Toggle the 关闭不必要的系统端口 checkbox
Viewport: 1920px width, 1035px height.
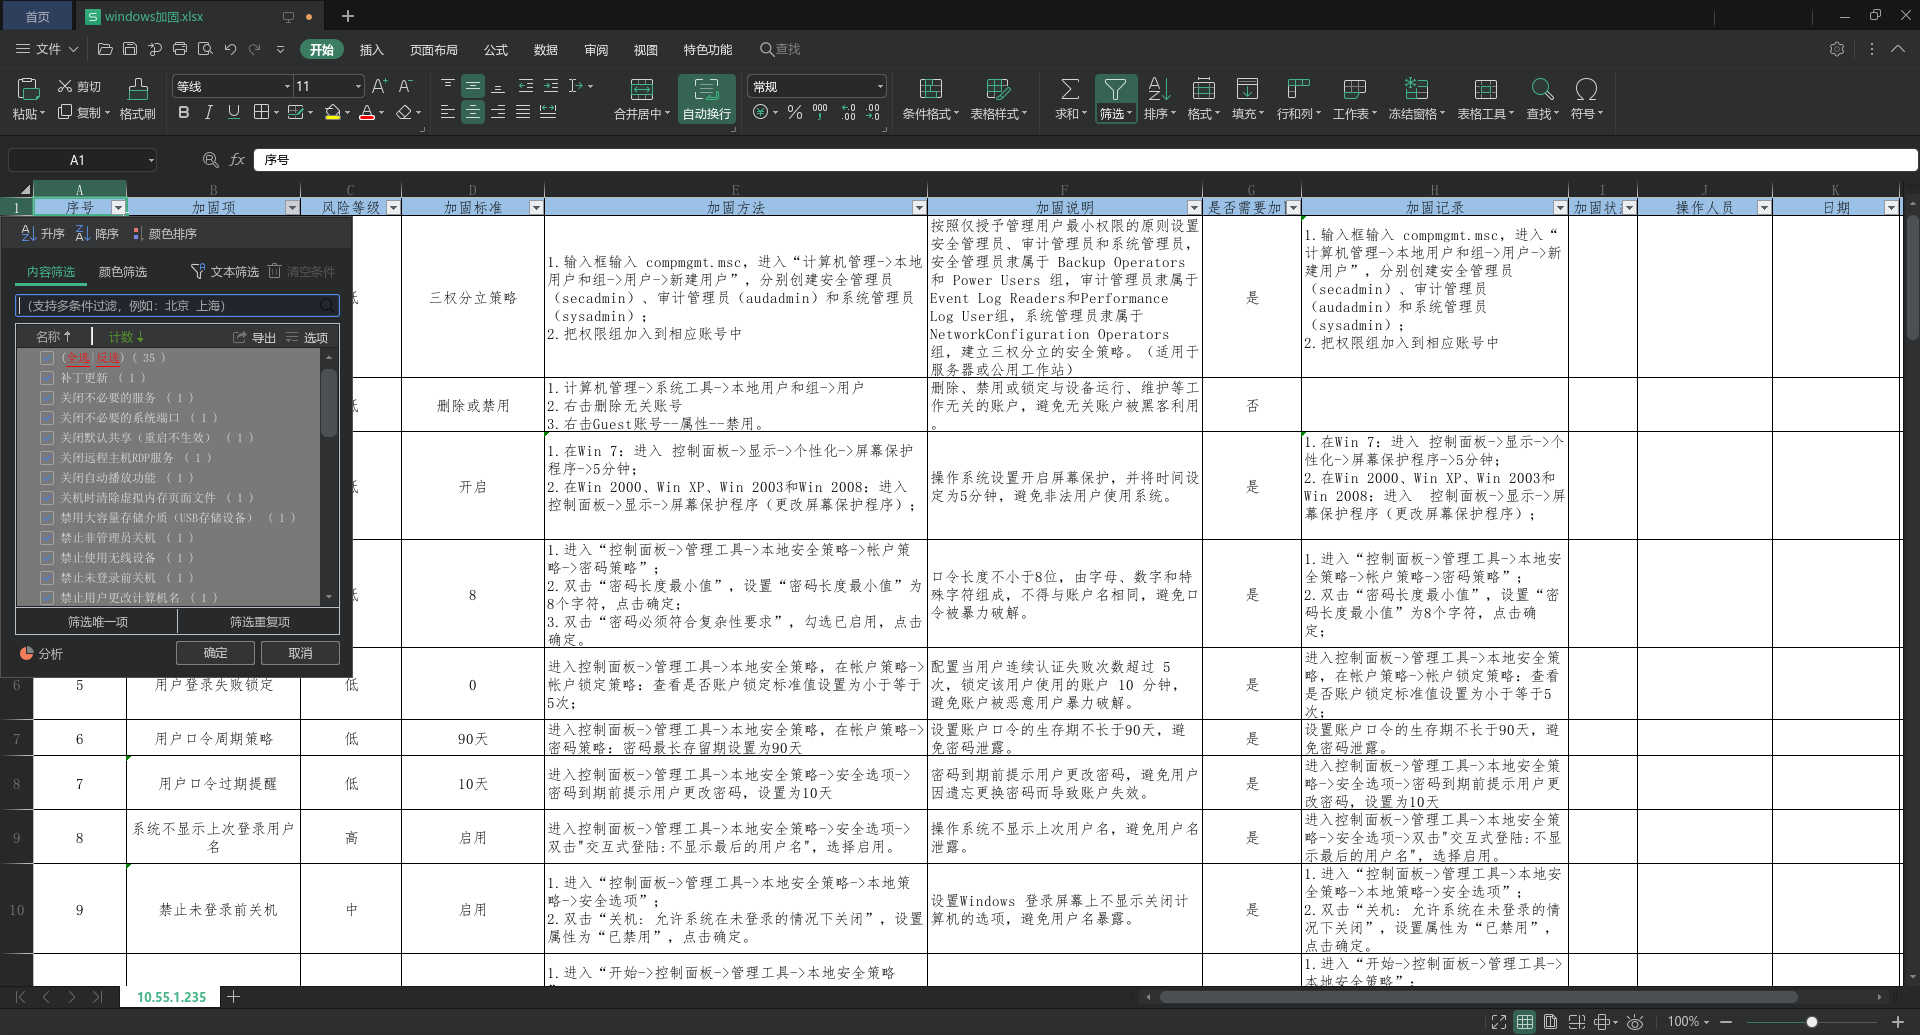47,418
